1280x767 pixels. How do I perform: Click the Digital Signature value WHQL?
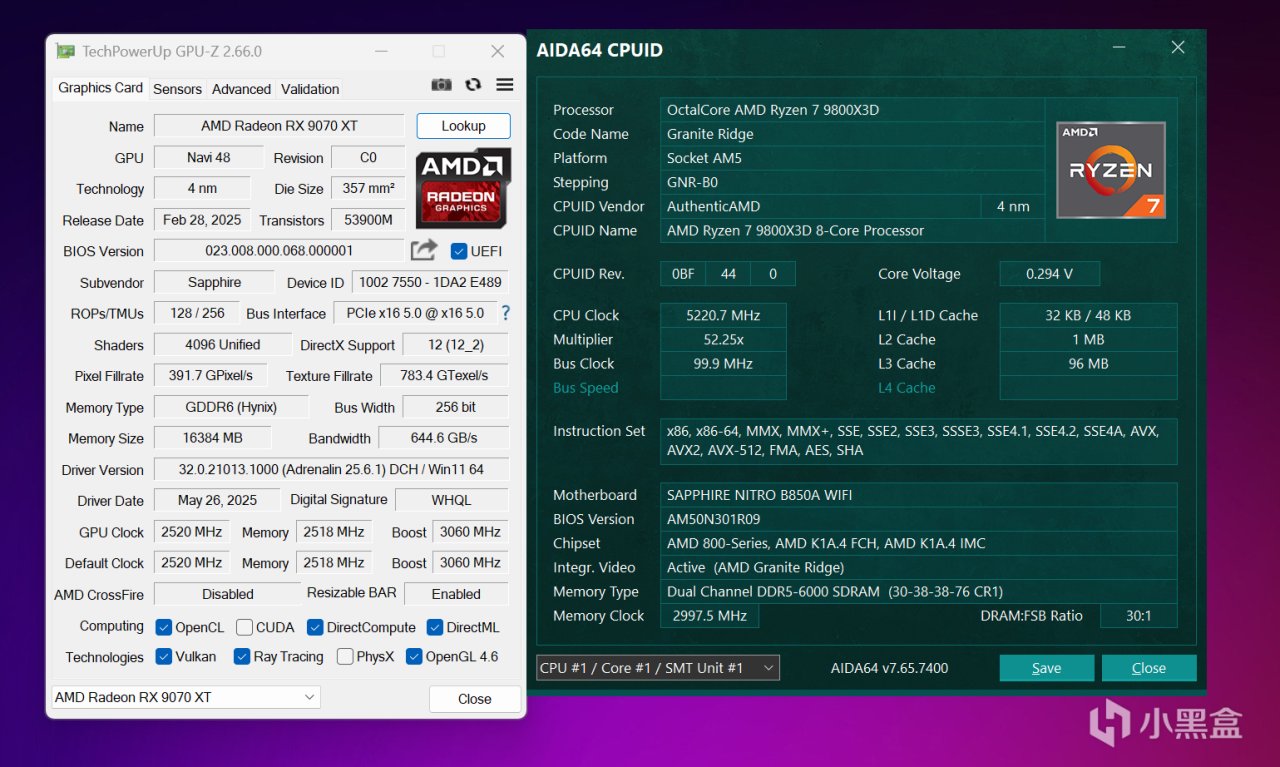(452, 500)
